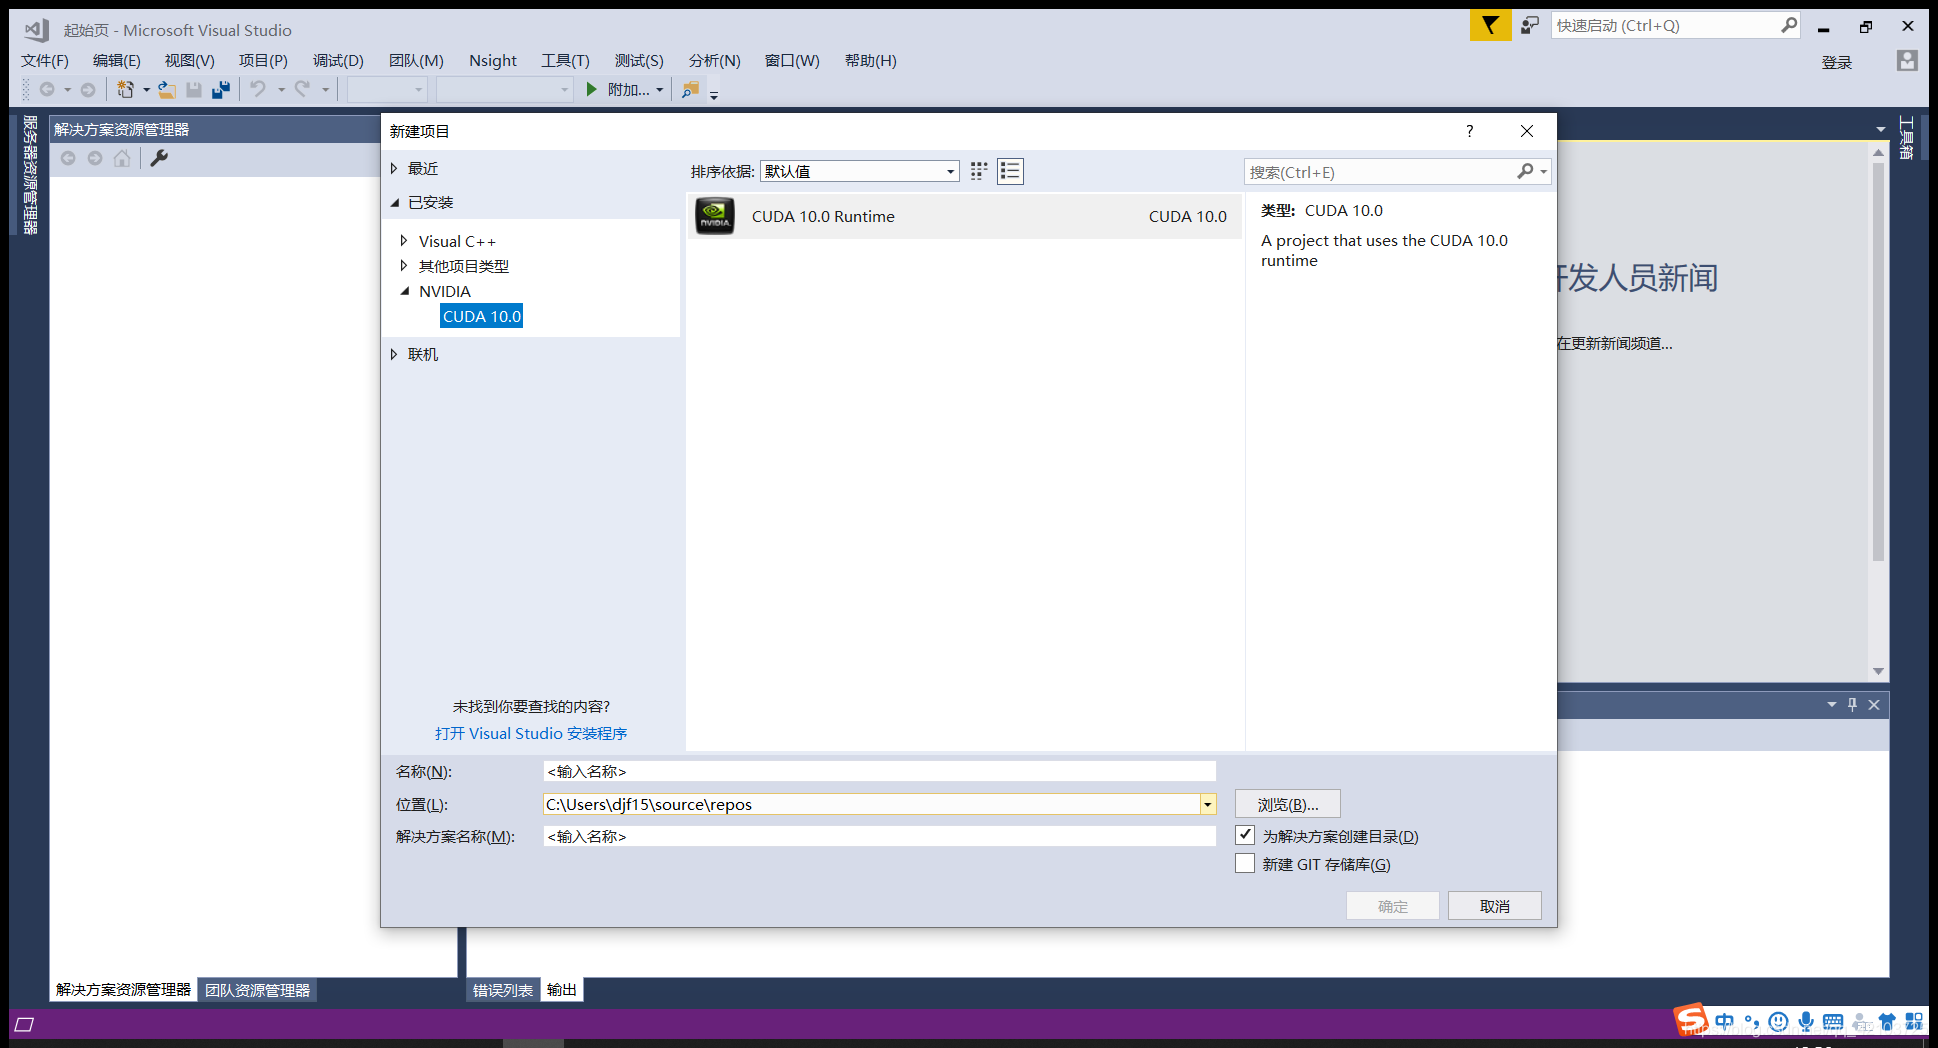Click the 解决方案名称 input field
Screen dimensions: 1938x1048
pos(880,836)
